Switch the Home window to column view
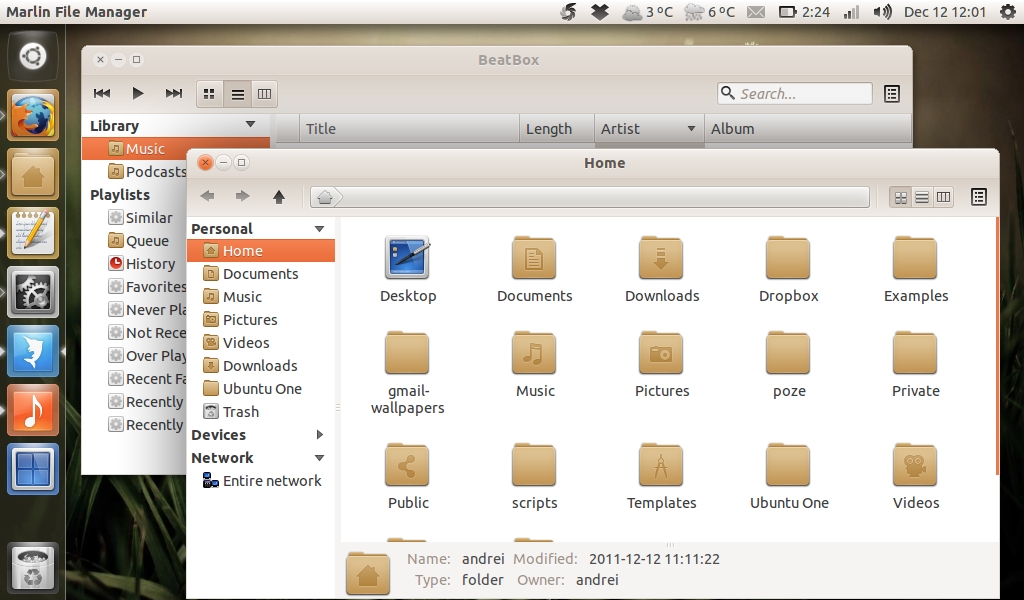This screenshot has height=600, width=1024. [943, 197]
